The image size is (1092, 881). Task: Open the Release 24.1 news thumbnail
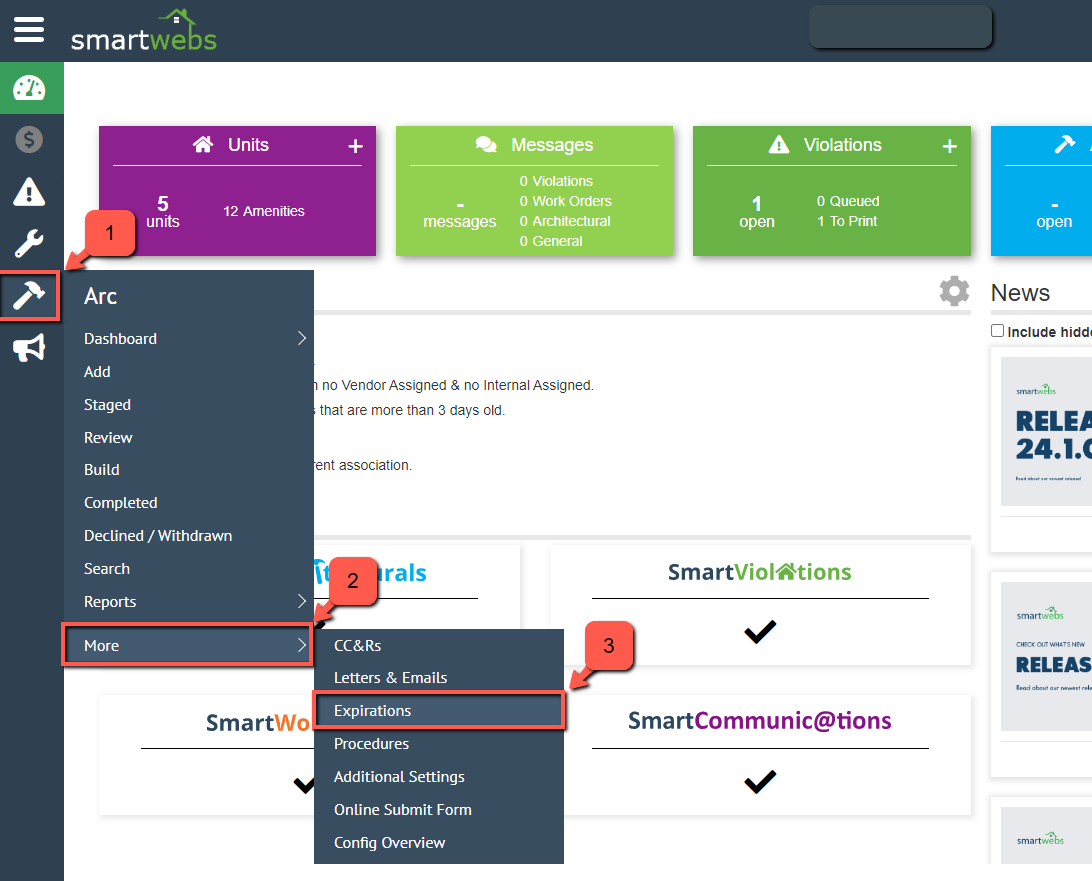1046,432
